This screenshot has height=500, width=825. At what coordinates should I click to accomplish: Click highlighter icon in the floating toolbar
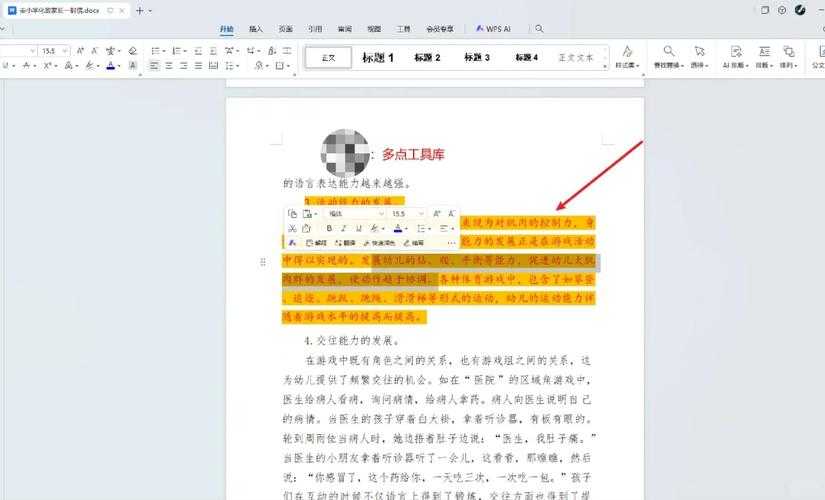click(x=375, y=228)
